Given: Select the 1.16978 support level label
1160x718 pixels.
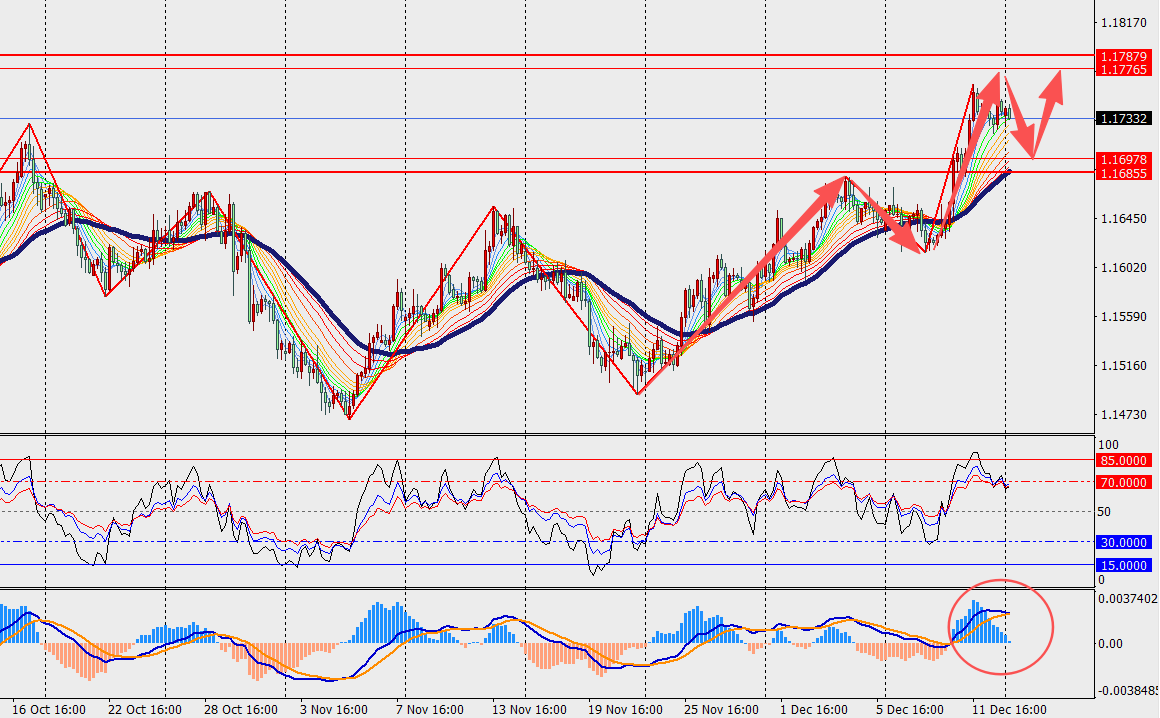Looking at the screenshot, I should coord(1122,159).
